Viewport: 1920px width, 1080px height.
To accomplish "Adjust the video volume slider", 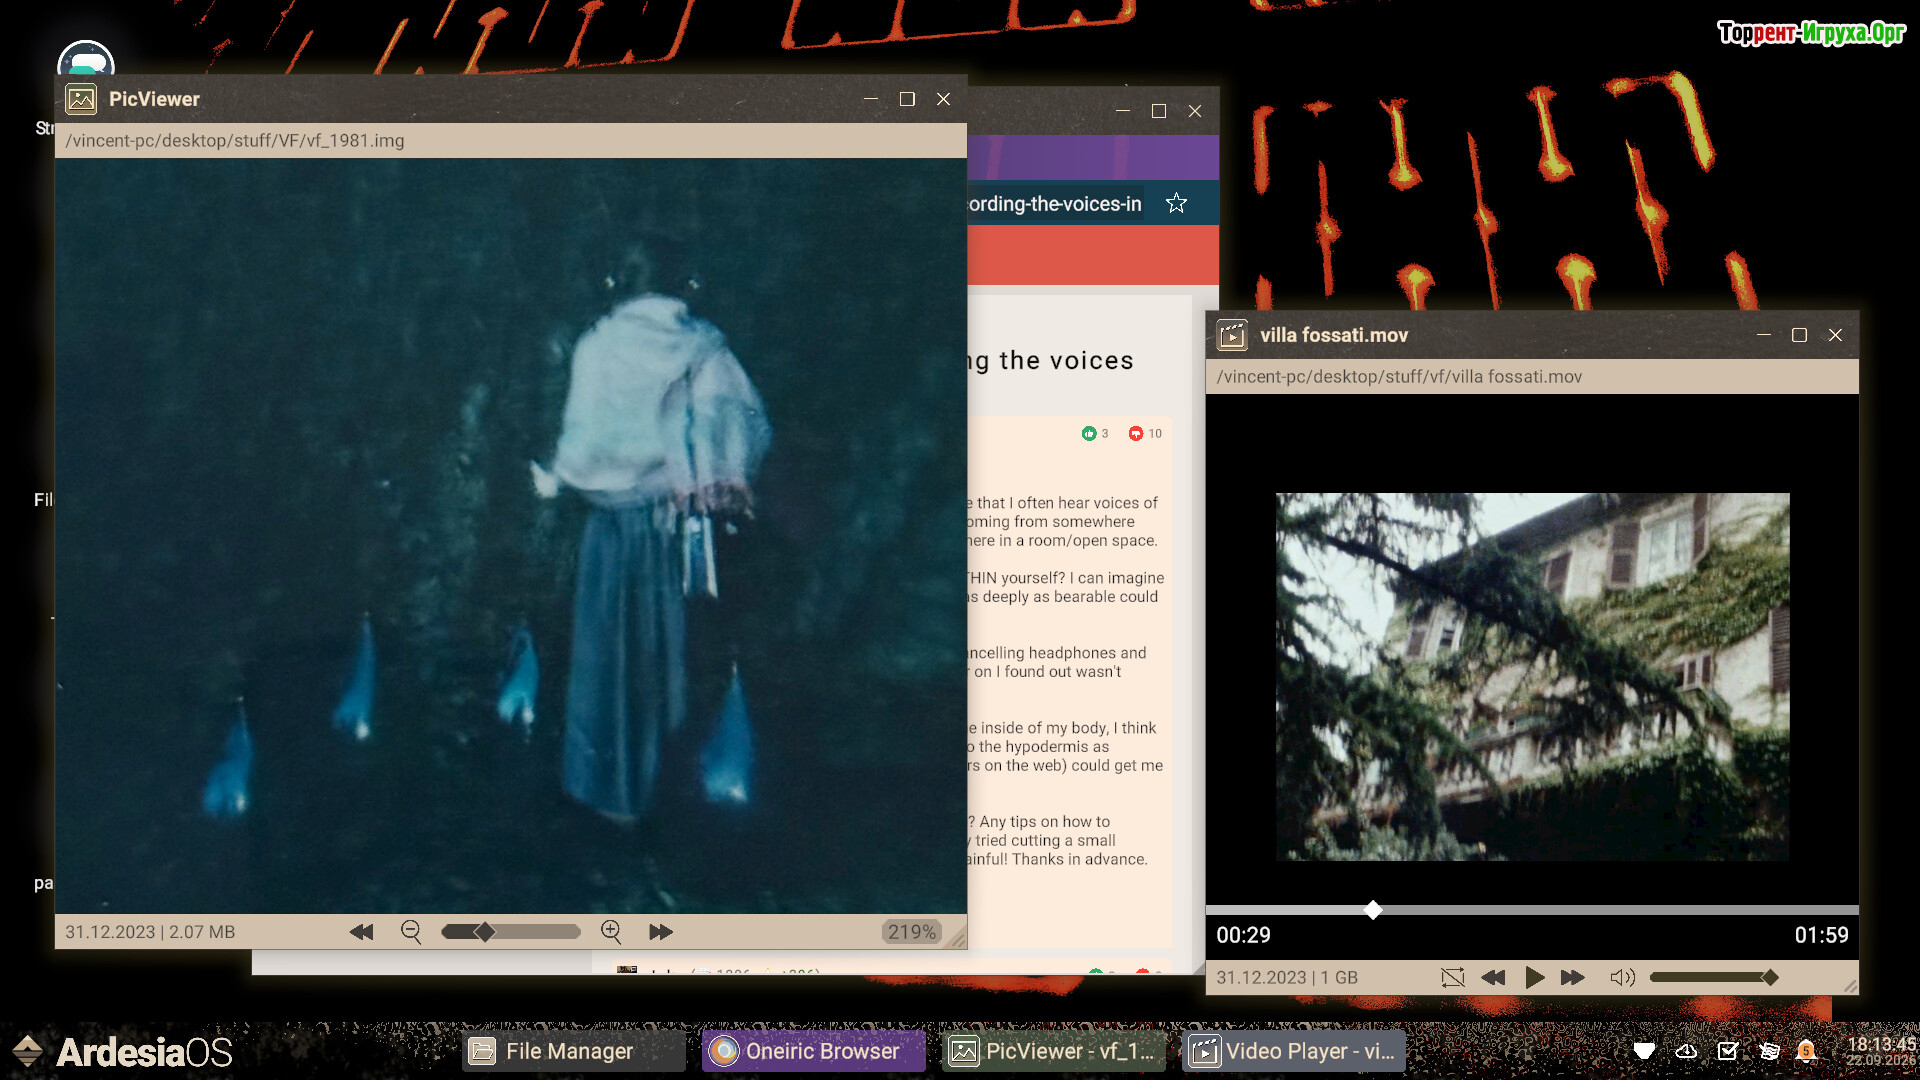I will [1712, 977].
